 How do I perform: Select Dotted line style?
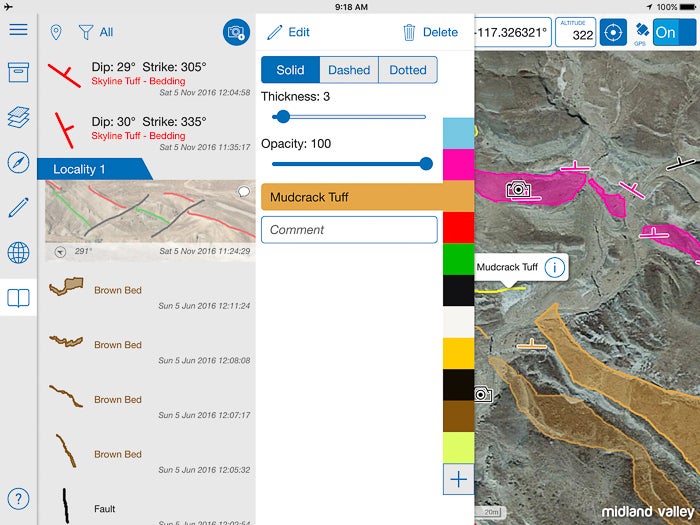click(408, 70)
